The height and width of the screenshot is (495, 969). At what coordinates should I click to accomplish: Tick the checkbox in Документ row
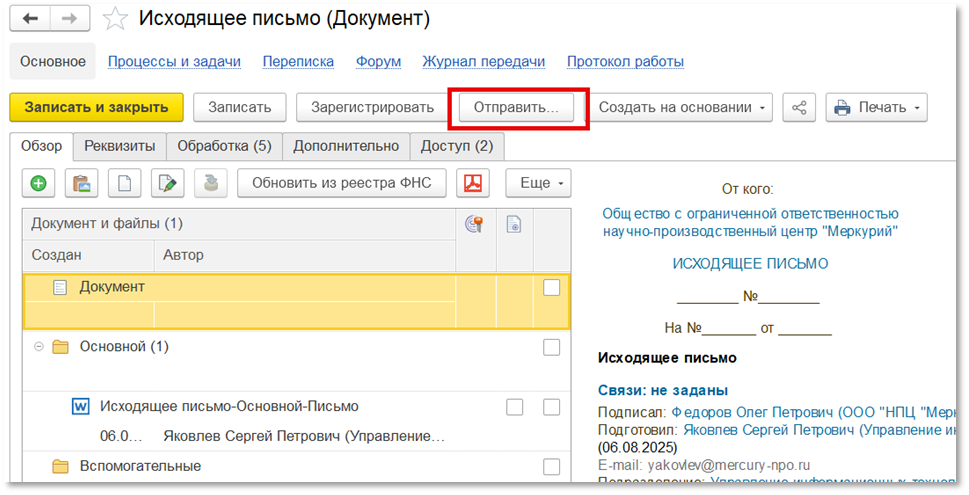(551, 287)
